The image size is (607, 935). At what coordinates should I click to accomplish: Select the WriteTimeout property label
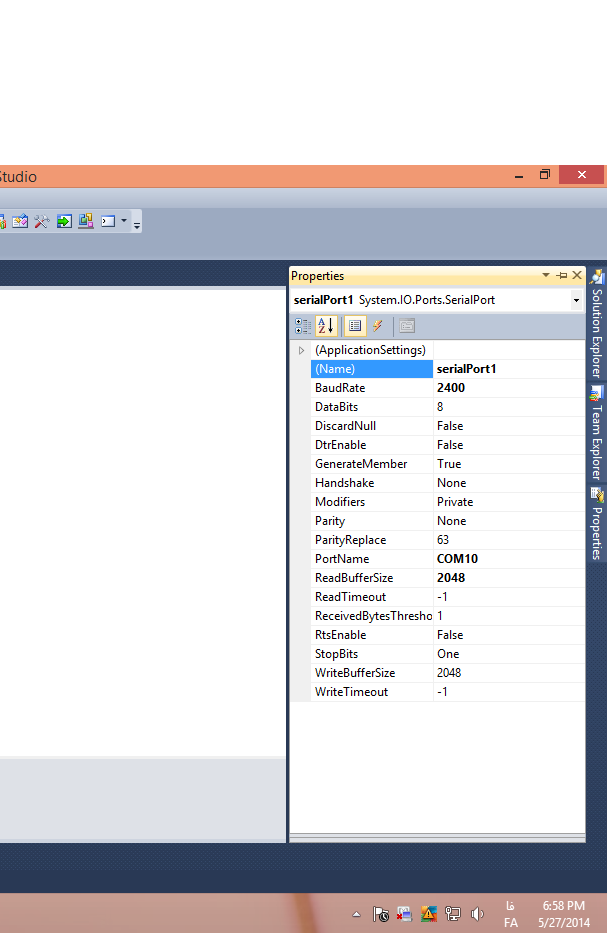point(351,692)
